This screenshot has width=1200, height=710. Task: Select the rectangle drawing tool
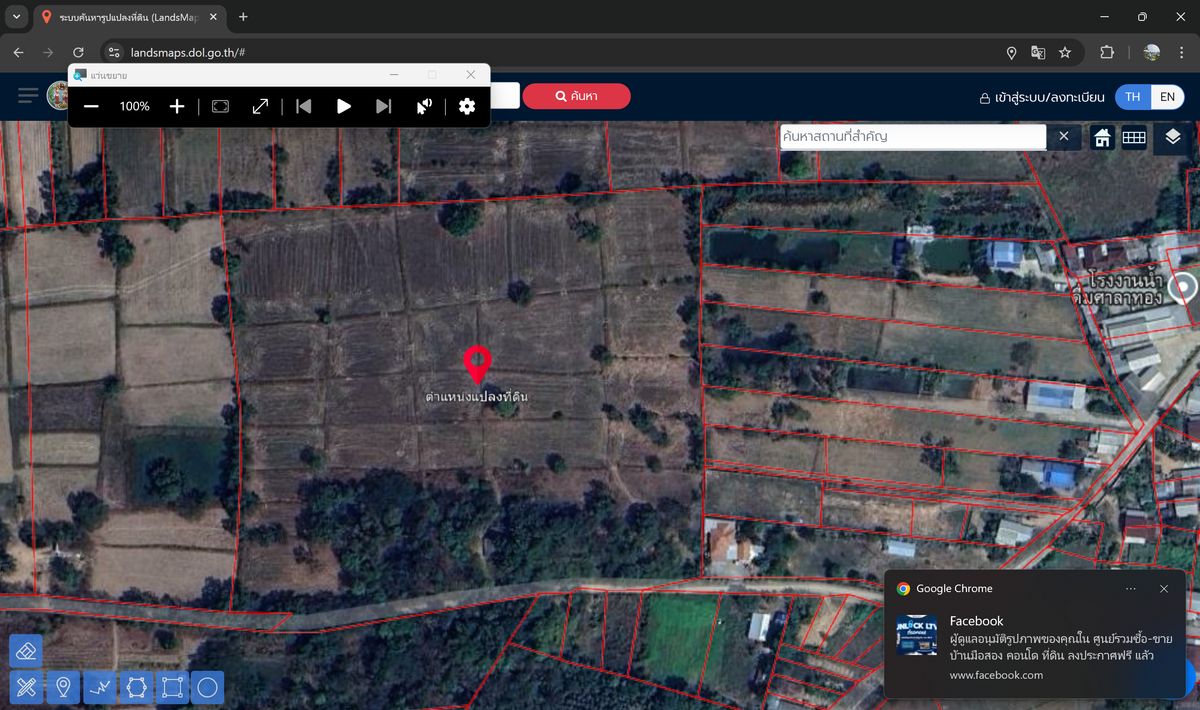pos(171,687)
